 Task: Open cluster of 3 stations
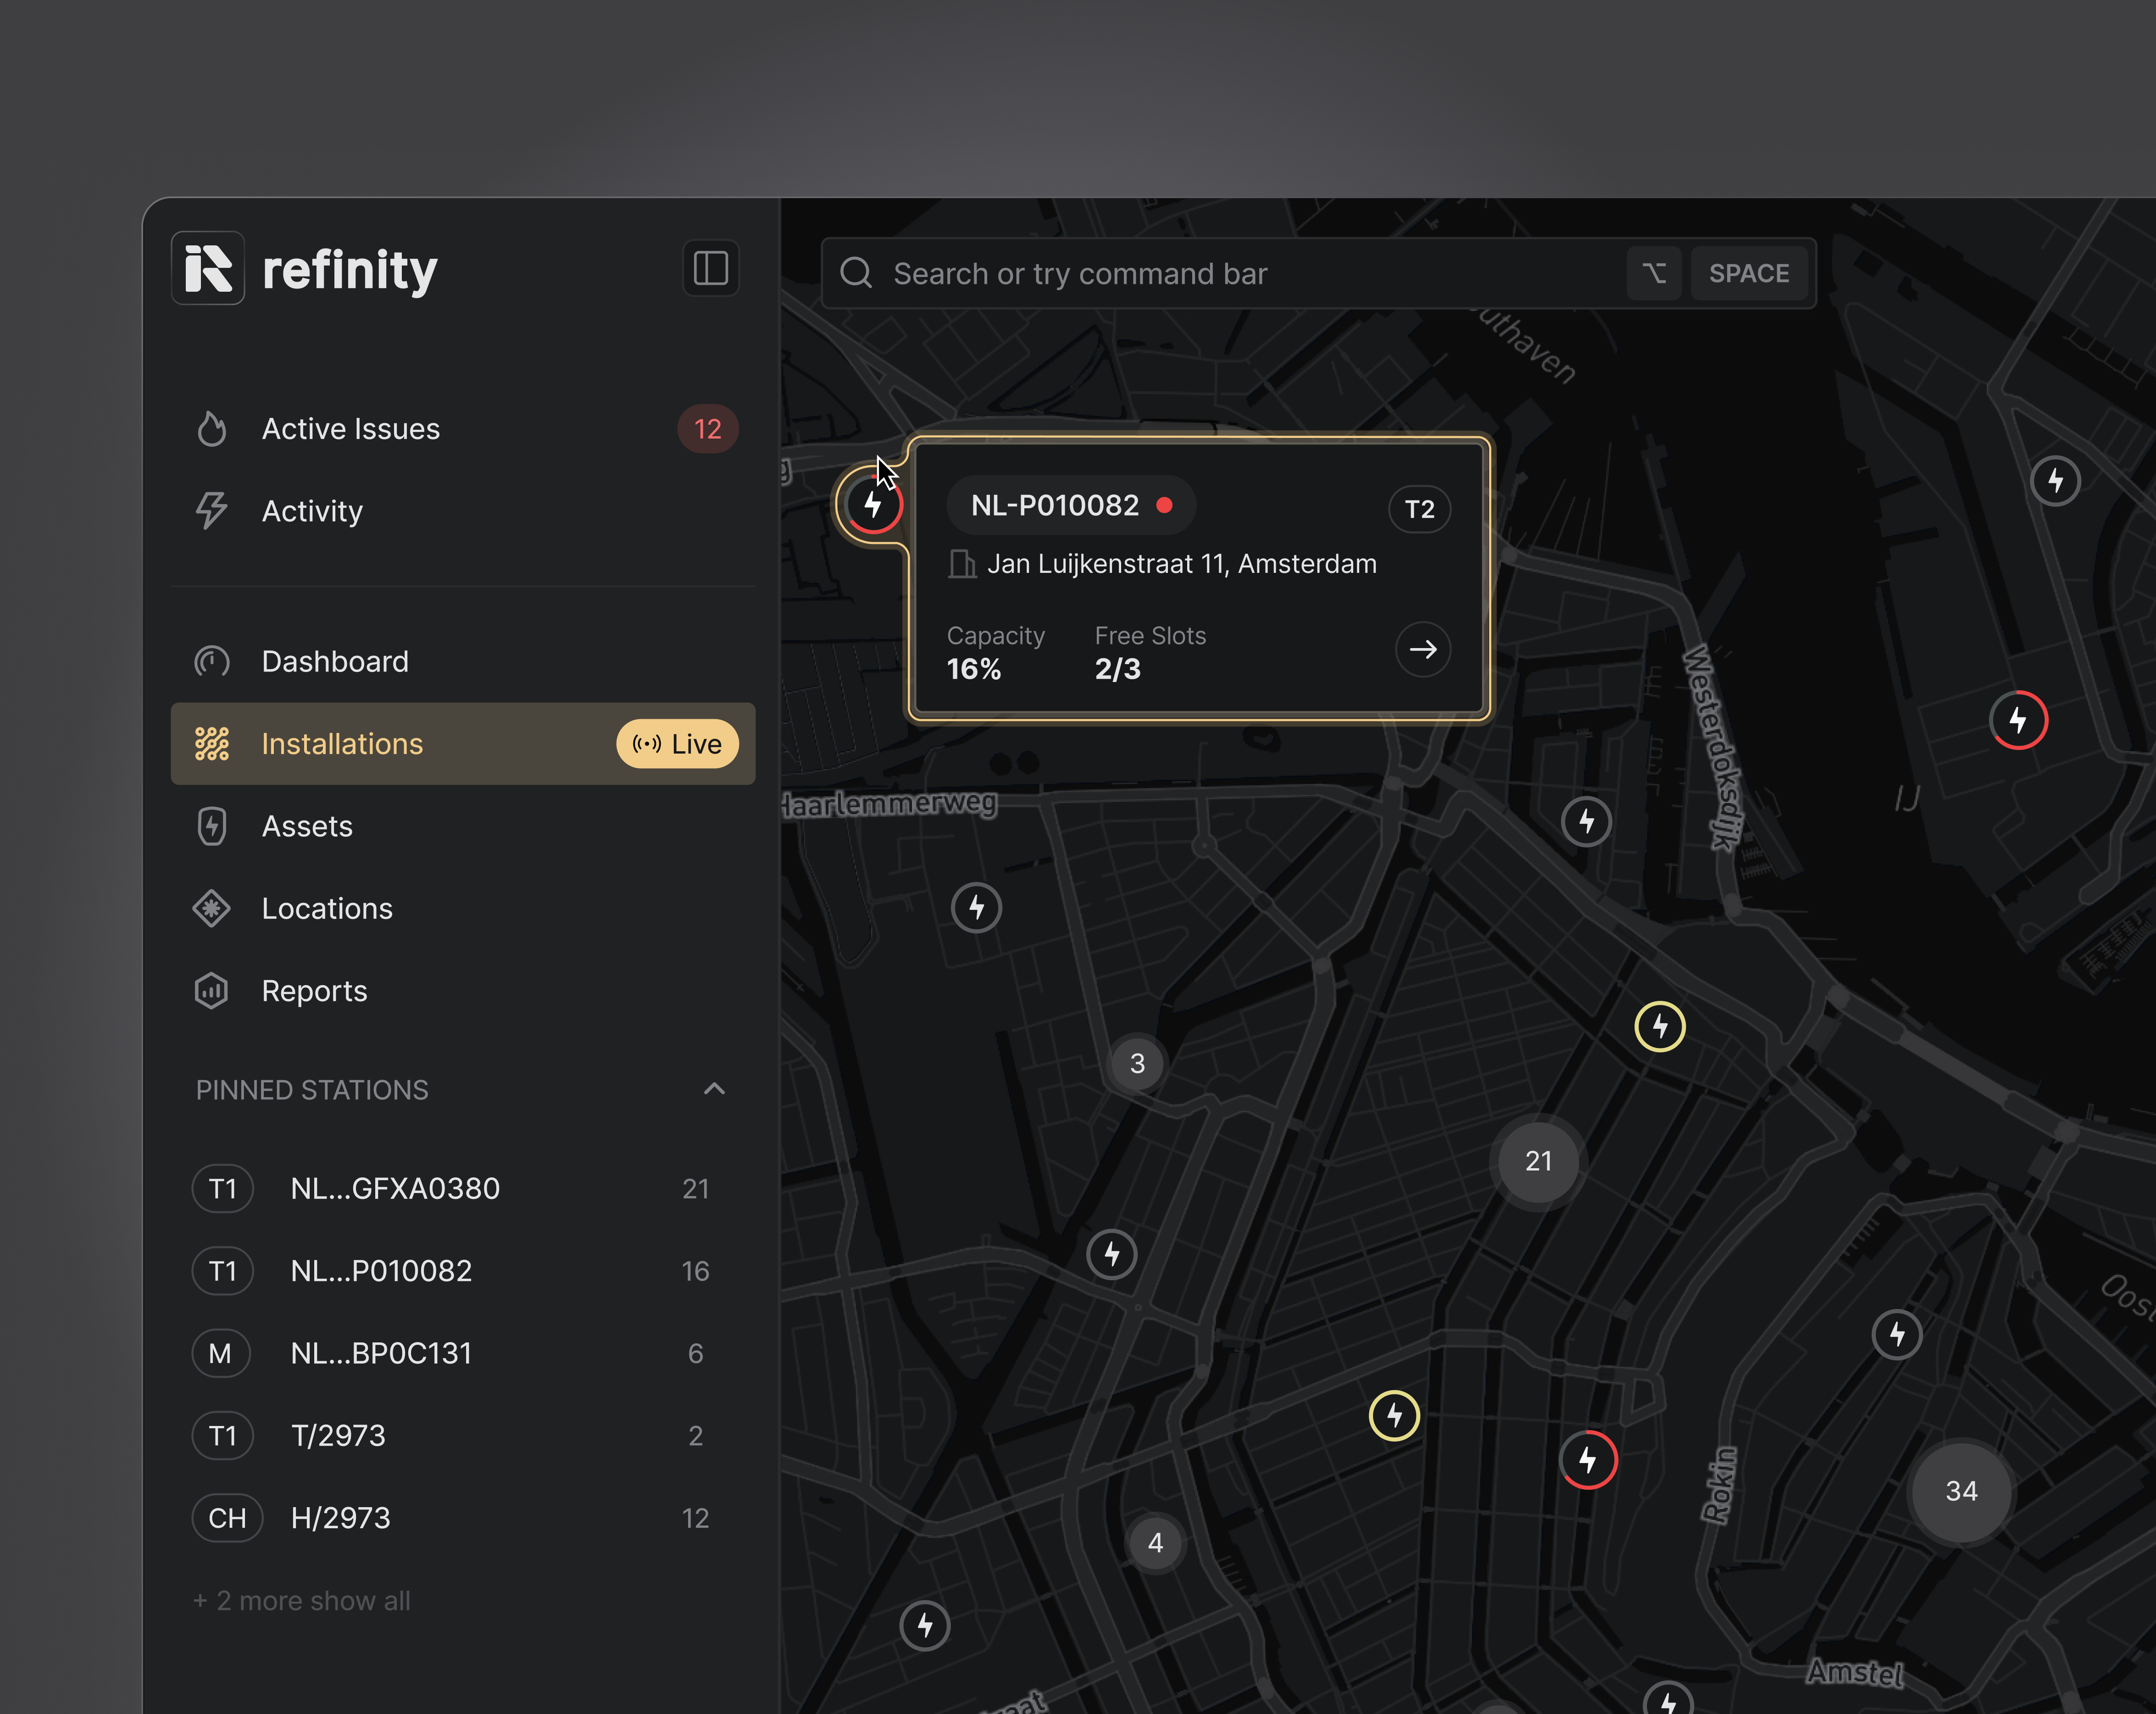pyautogui.click(x=1137, y=1063)
